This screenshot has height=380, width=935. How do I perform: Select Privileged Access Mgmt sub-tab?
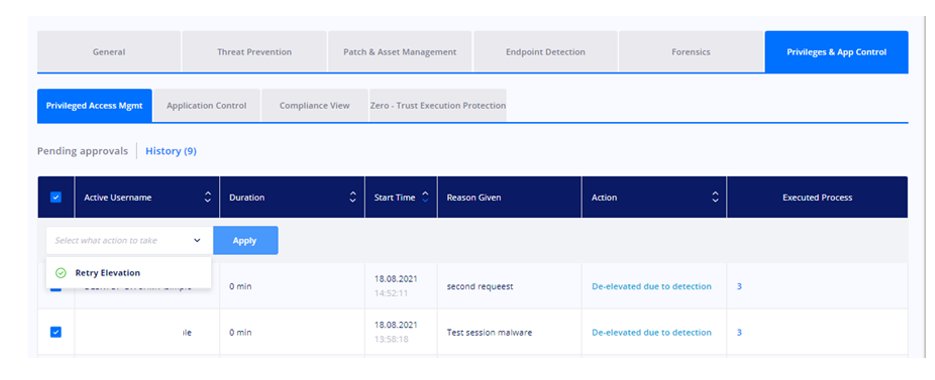pos(94,106)
